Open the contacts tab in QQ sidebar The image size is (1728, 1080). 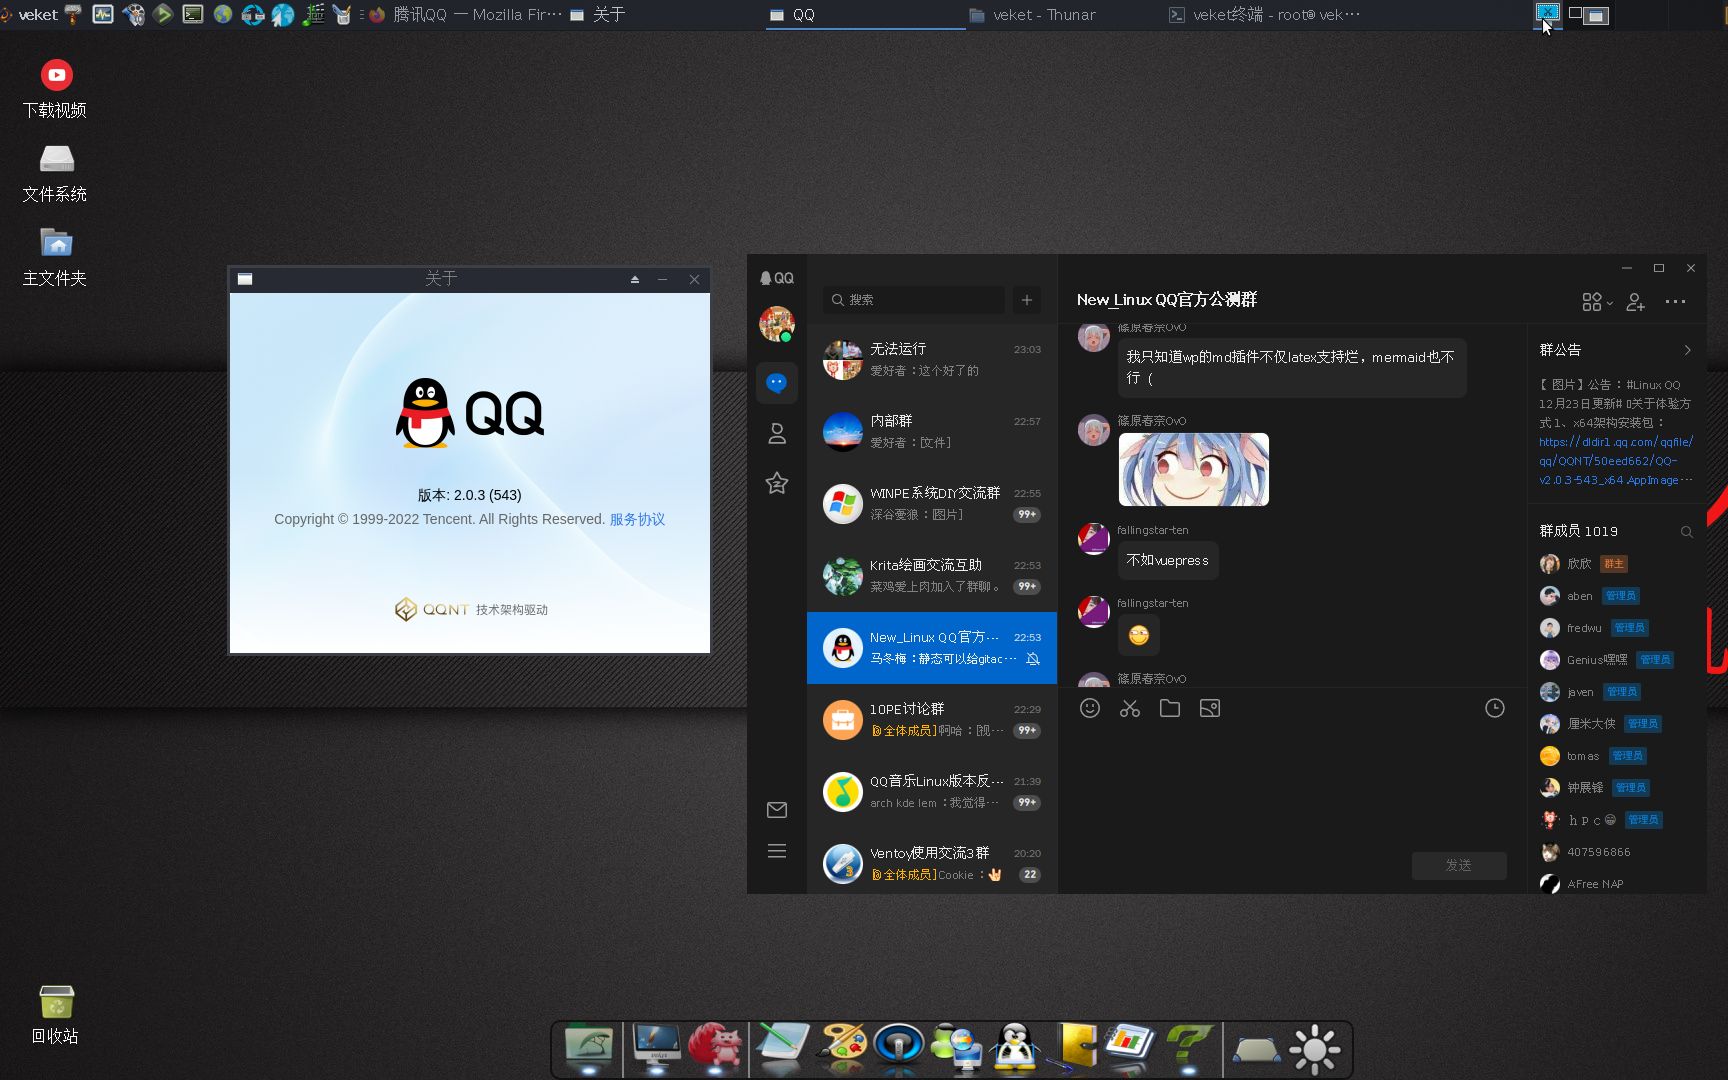(x=776, y=433)
